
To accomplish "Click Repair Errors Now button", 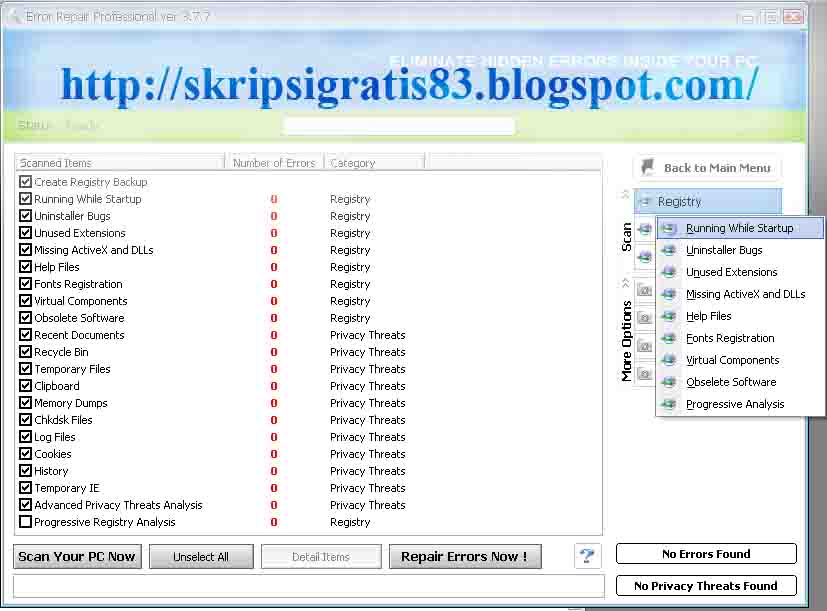I will pos(465,557).
